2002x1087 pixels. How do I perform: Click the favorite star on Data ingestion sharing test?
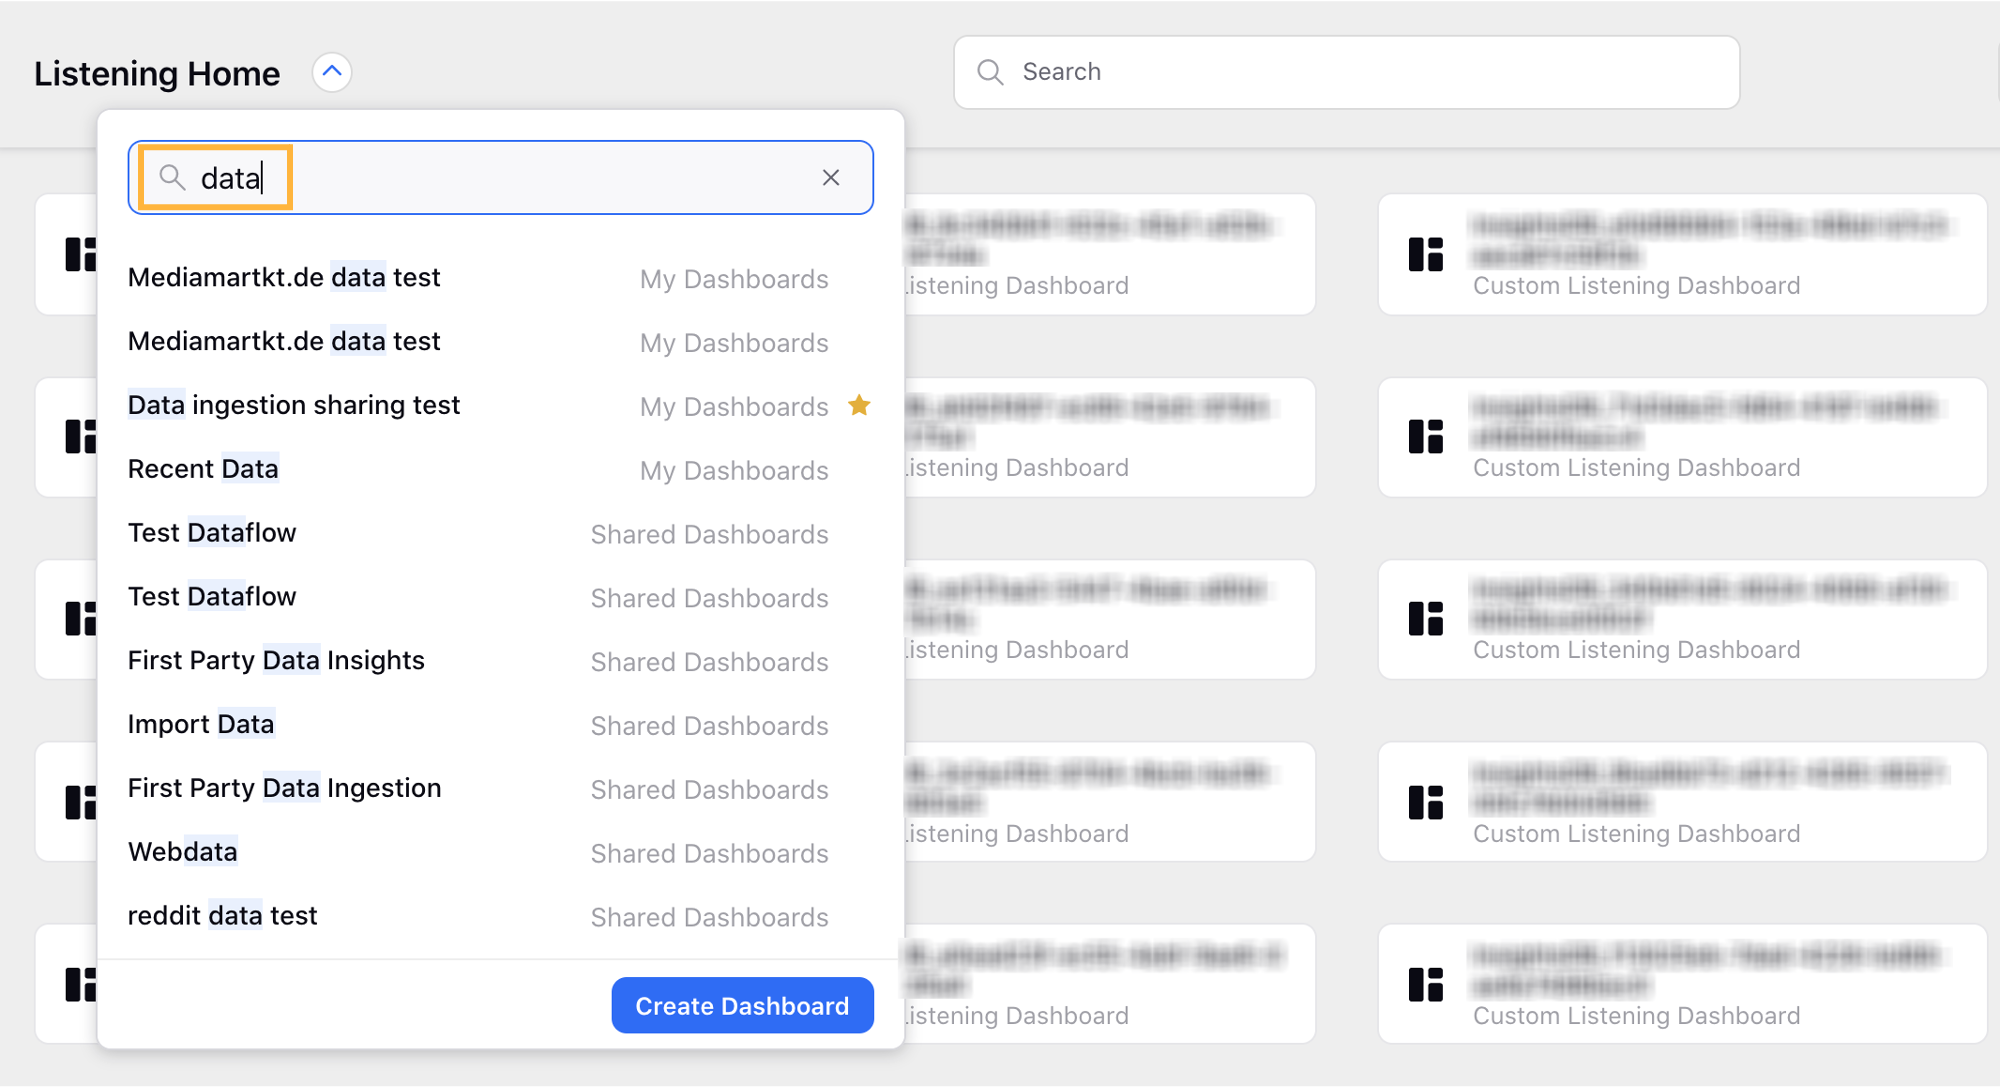click(859, 404)
